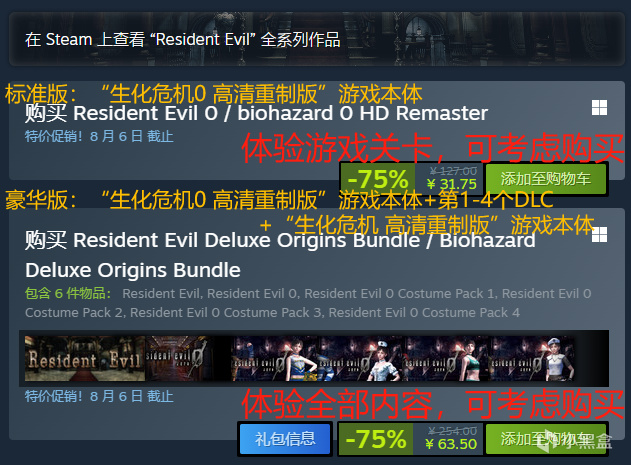631x465 pixels.
Task: Click the ¥31.75 discounted price
Action: click(452, 184)
